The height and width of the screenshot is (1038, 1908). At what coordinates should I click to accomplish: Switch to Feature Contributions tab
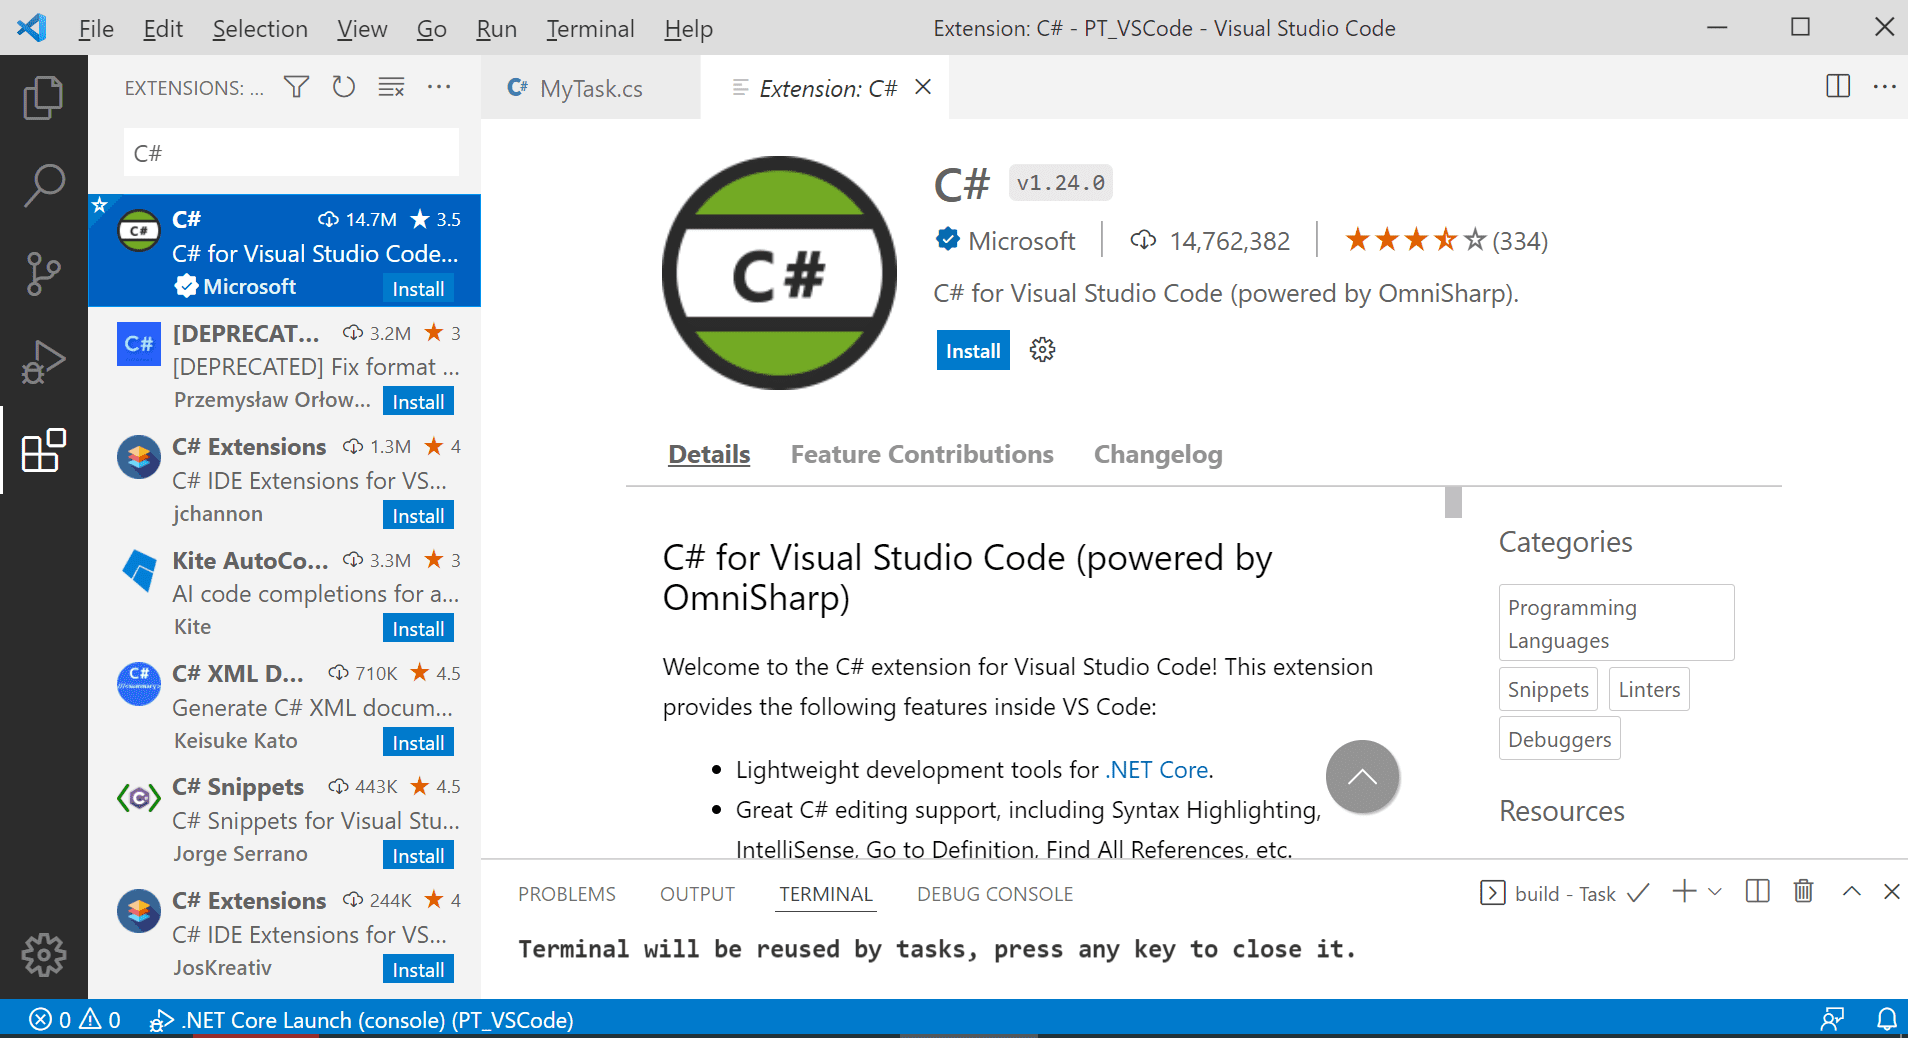(x=922, y=454)
